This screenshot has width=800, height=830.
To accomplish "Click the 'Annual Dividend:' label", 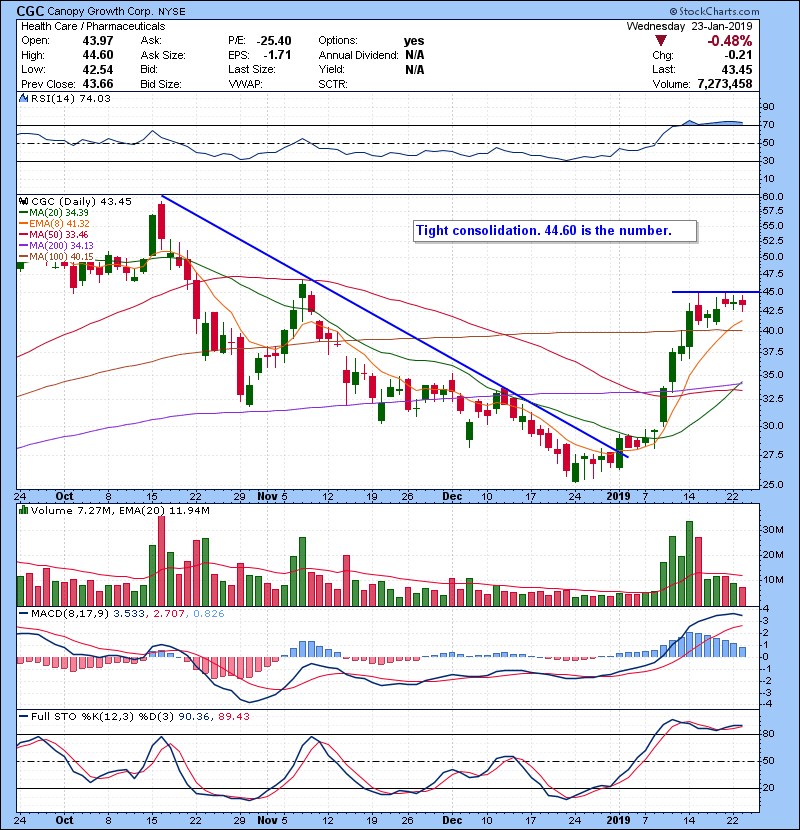I will click(x=358, y=55).
